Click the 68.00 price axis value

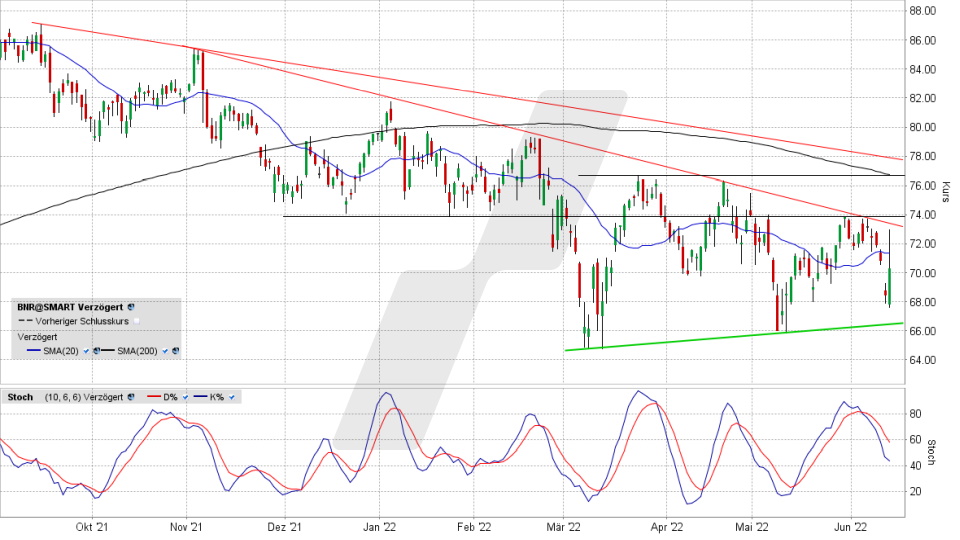pyautogui.click(x=922, y=302)
